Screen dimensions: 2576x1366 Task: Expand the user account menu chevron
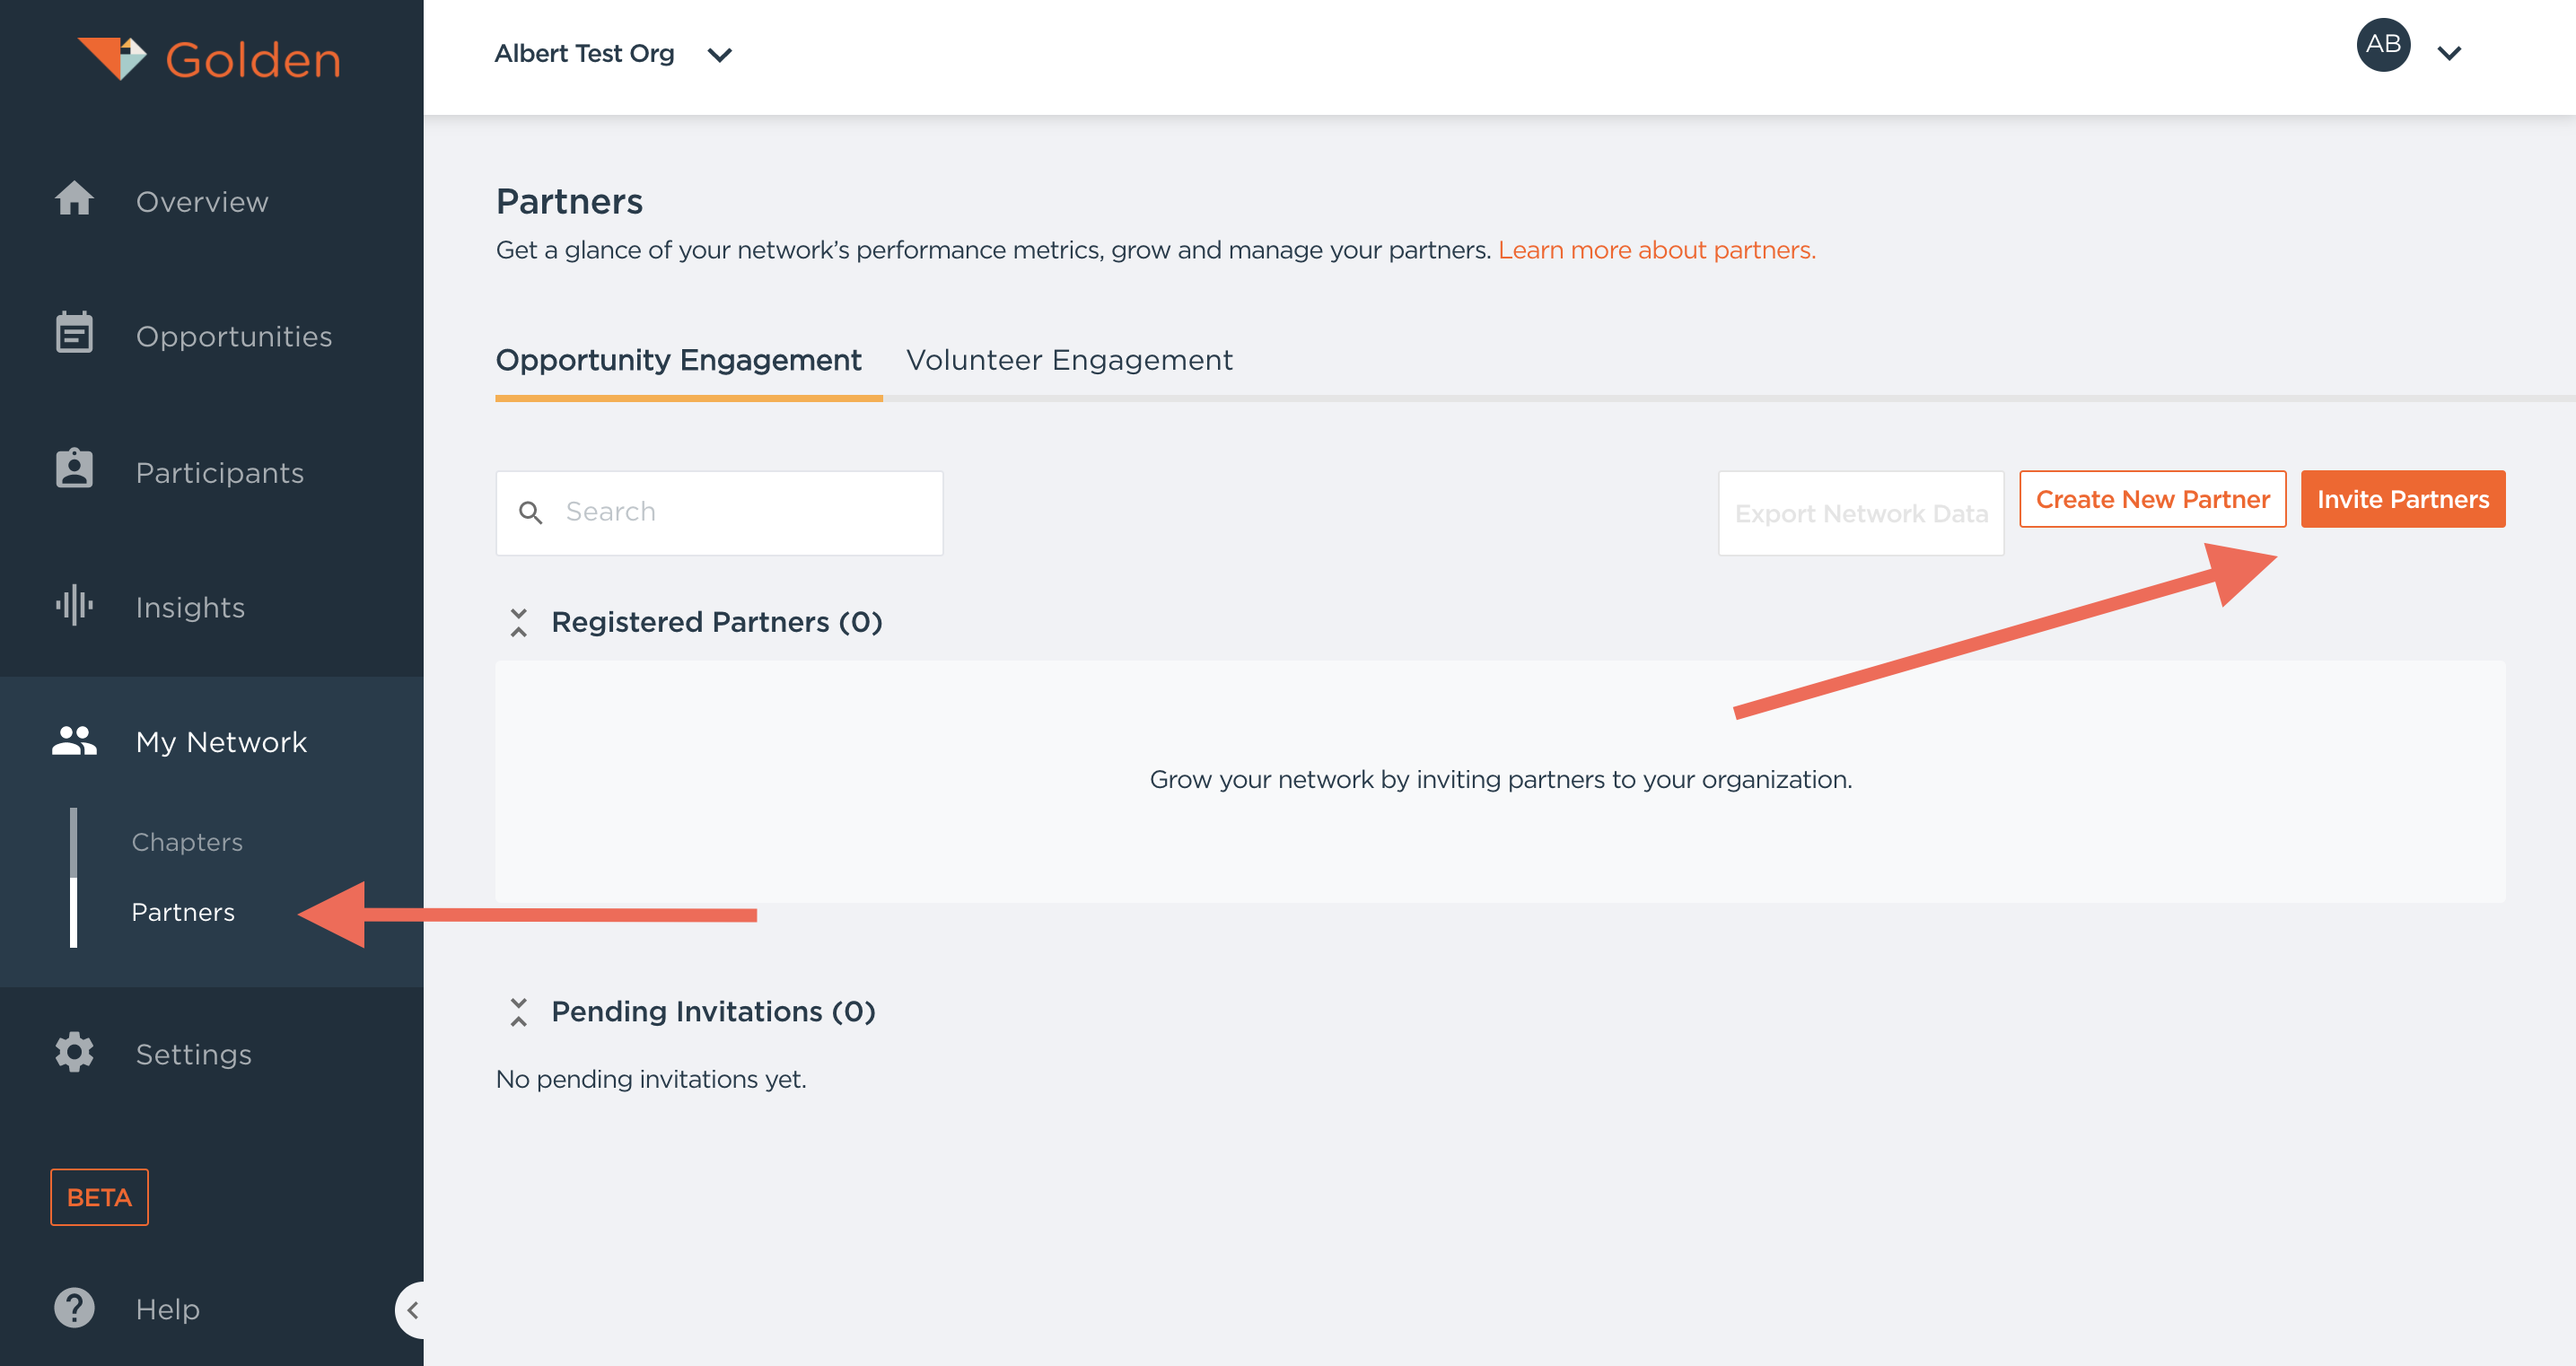pyautogui.click(x=2449, y=53)
